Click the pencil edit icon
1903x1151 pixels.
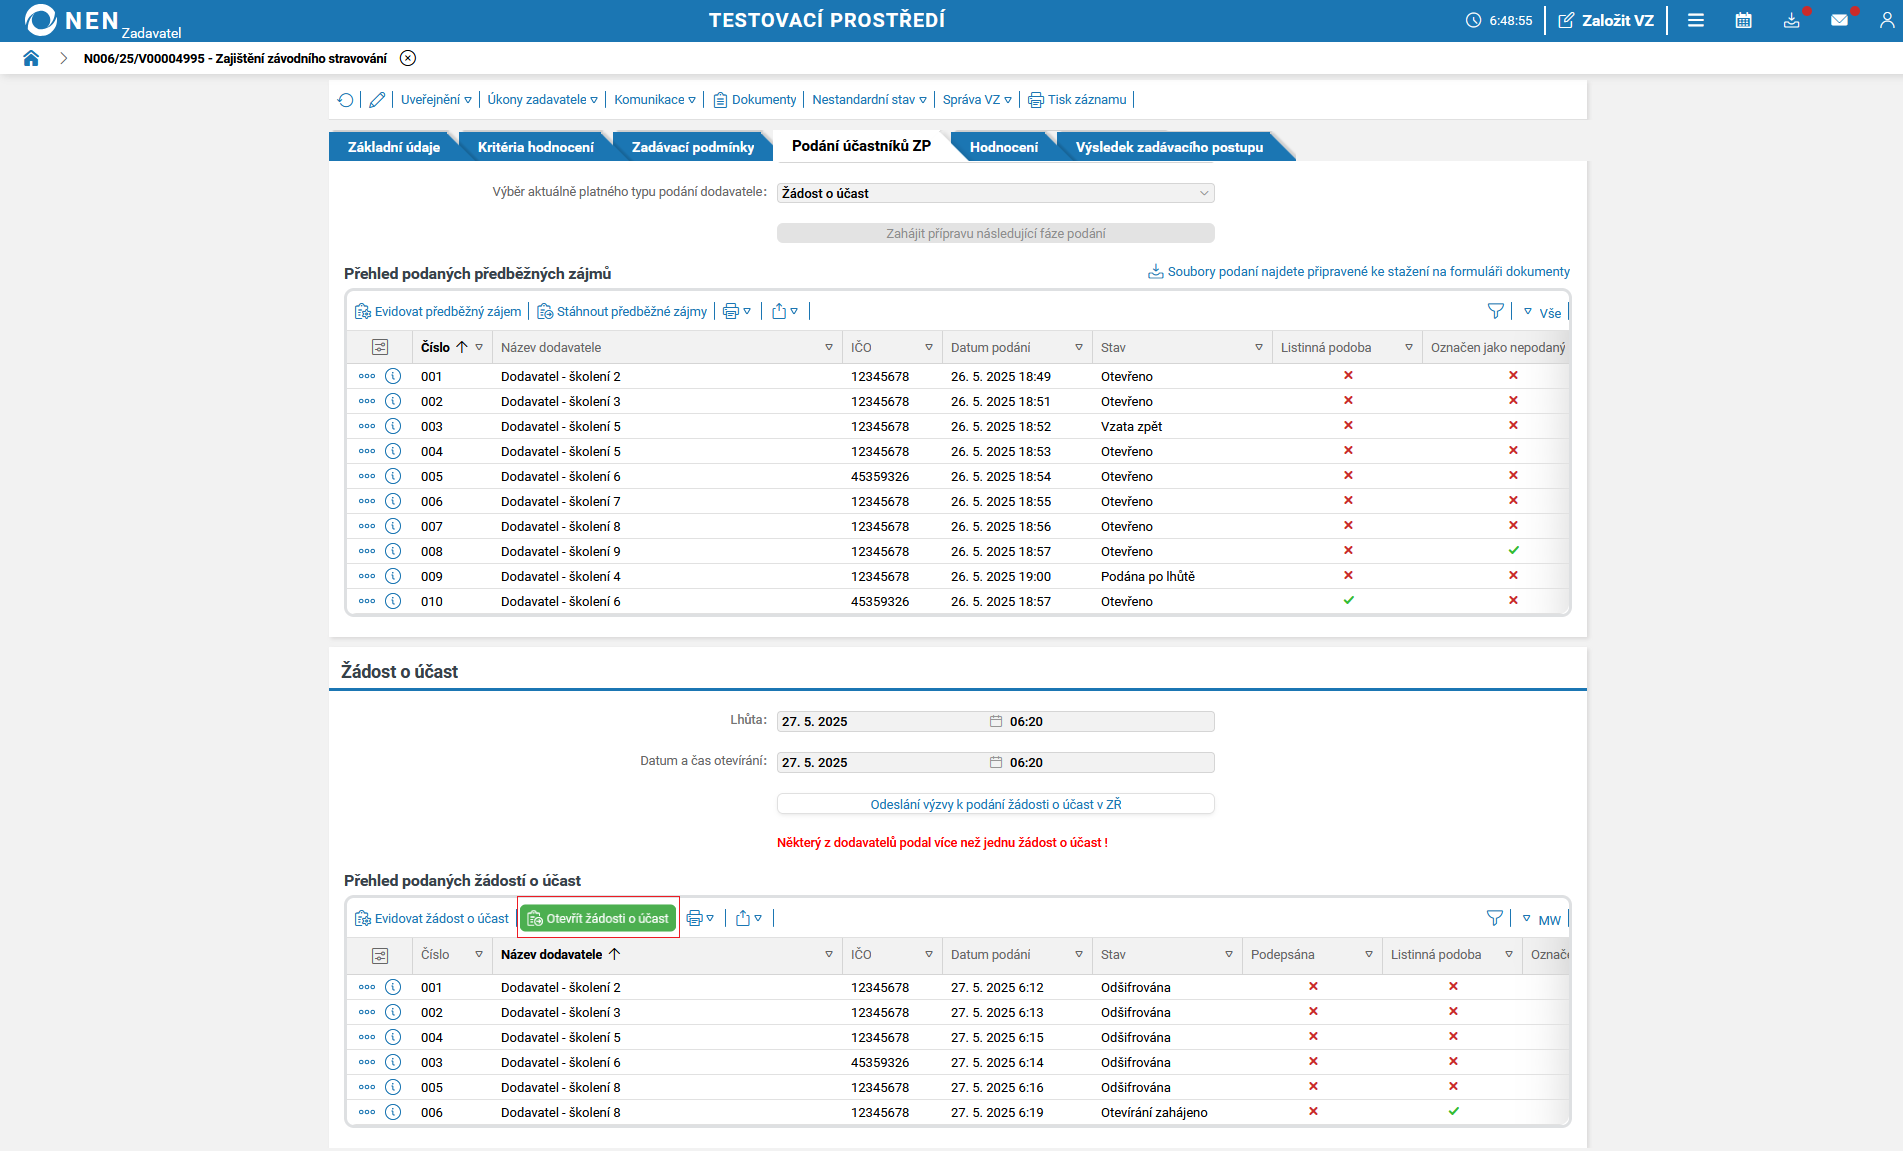(x=377, y=100)
